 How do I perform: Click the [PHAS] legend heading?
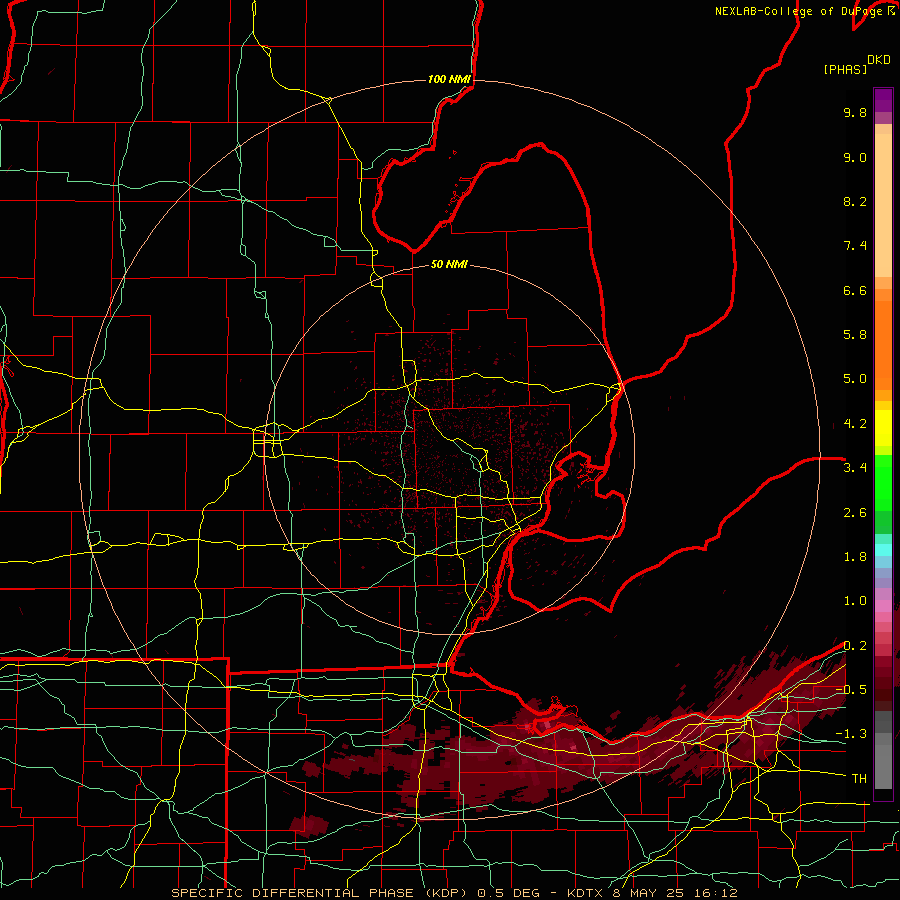(845, 69)
